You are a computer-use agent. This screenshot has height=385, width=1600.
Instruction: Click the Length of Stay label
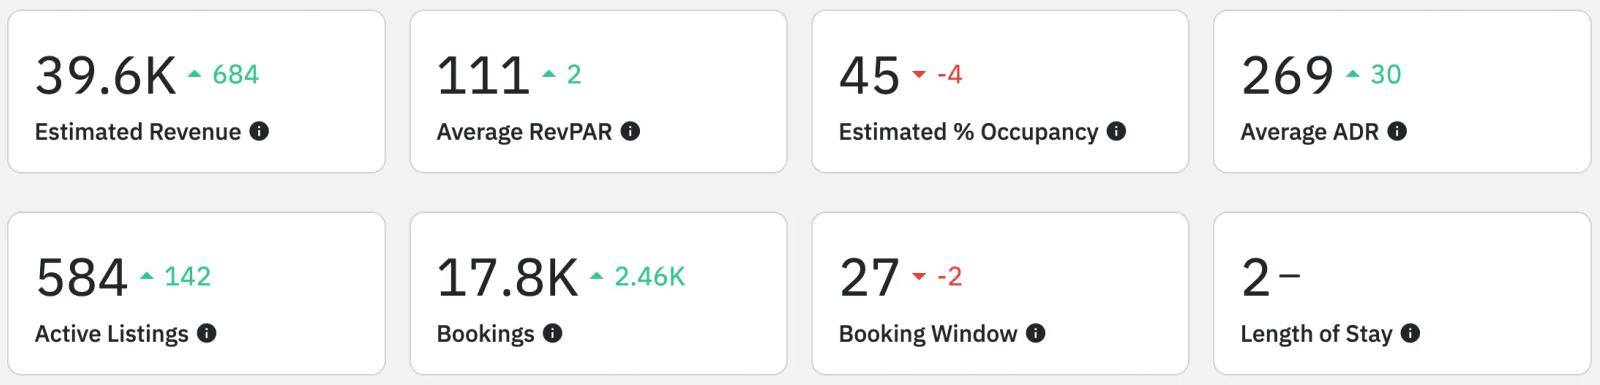[1316, 334]
